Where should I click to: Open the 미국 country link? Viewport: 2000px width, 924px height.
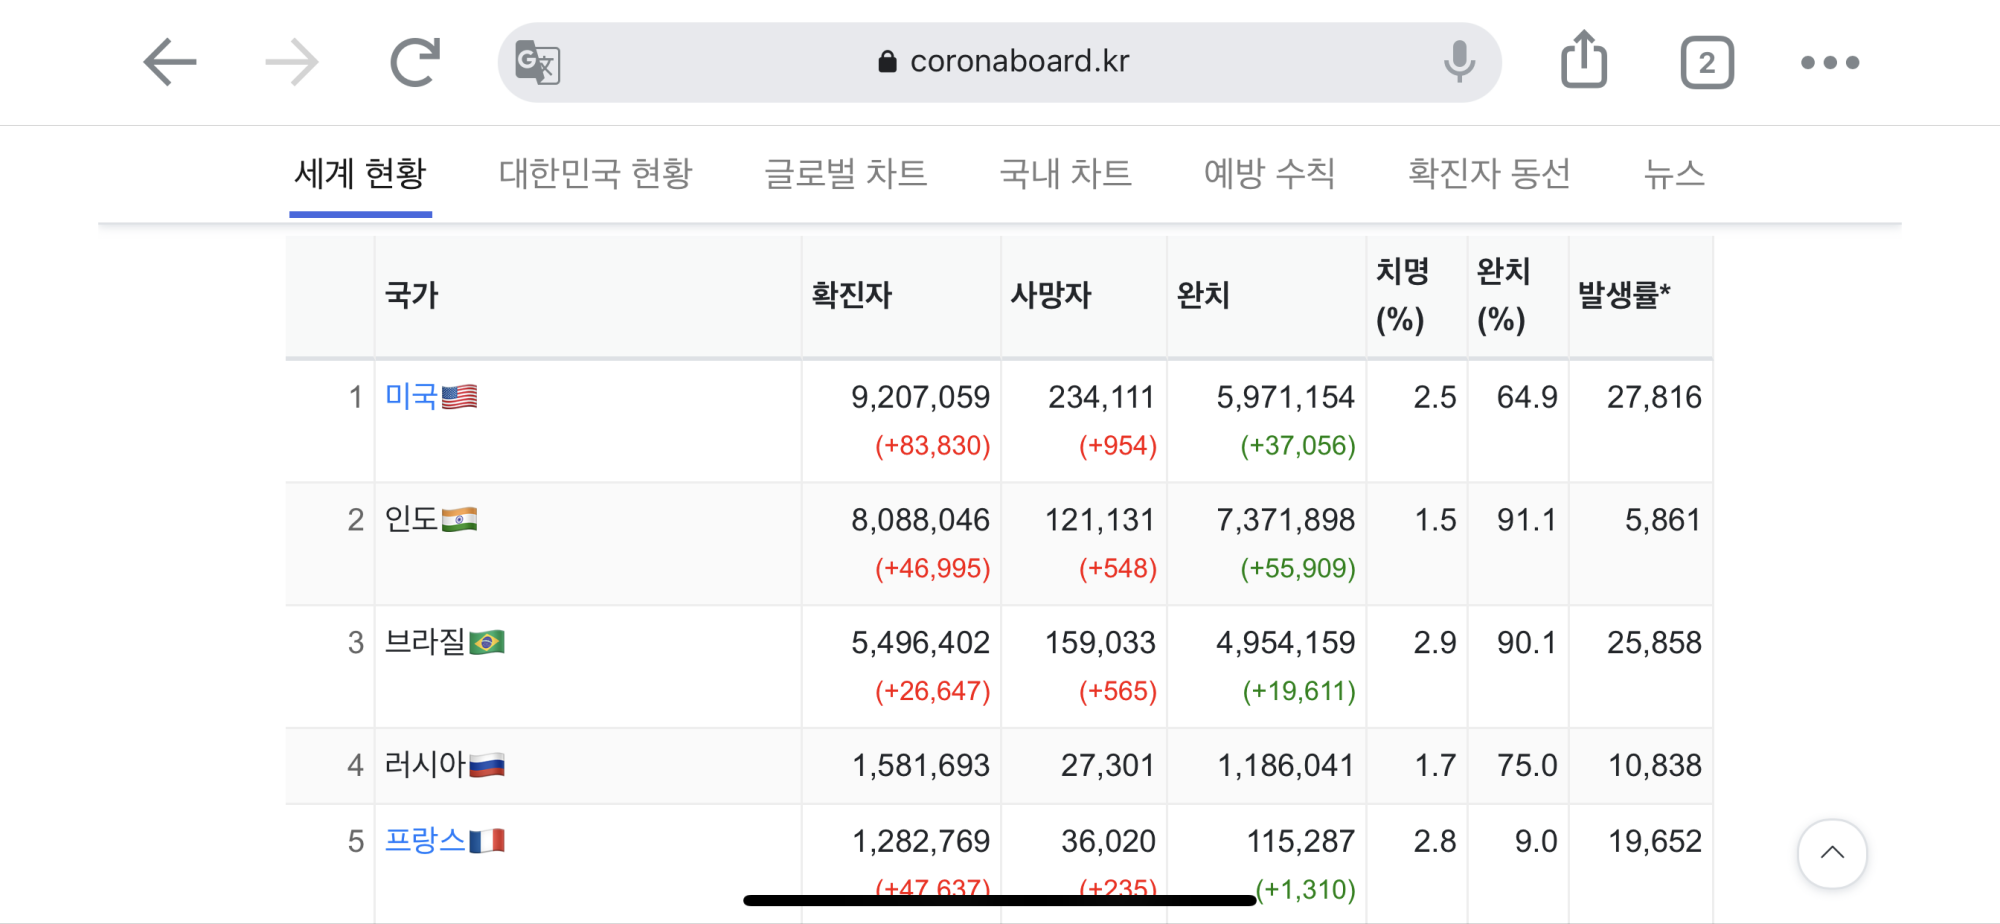(x=412, y=397)
